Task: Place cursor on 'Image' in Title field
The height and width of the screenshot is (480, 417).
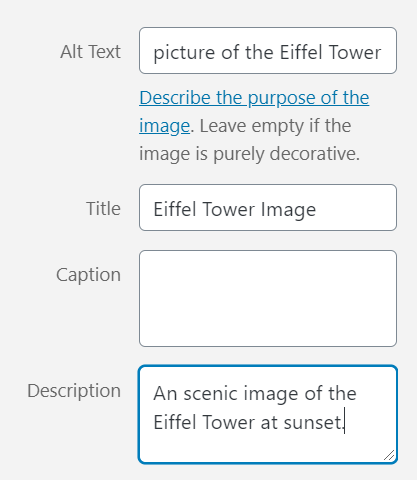Action: (288, 210)
